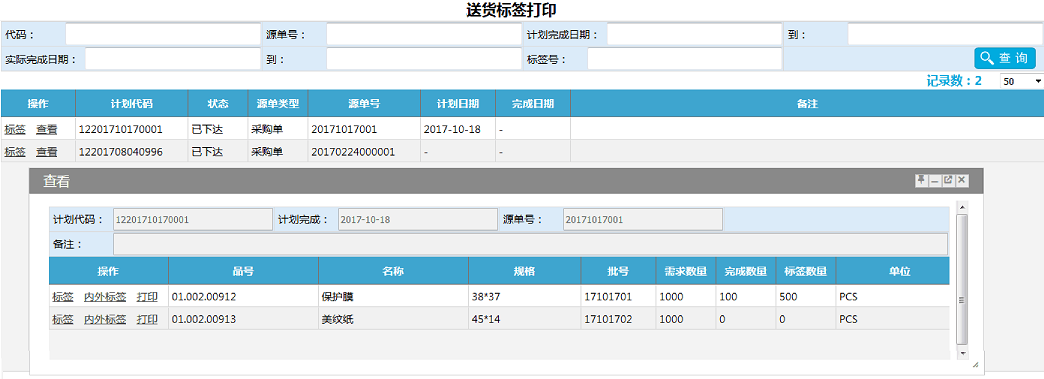Click the 完成日期 column header

(533, 104)
